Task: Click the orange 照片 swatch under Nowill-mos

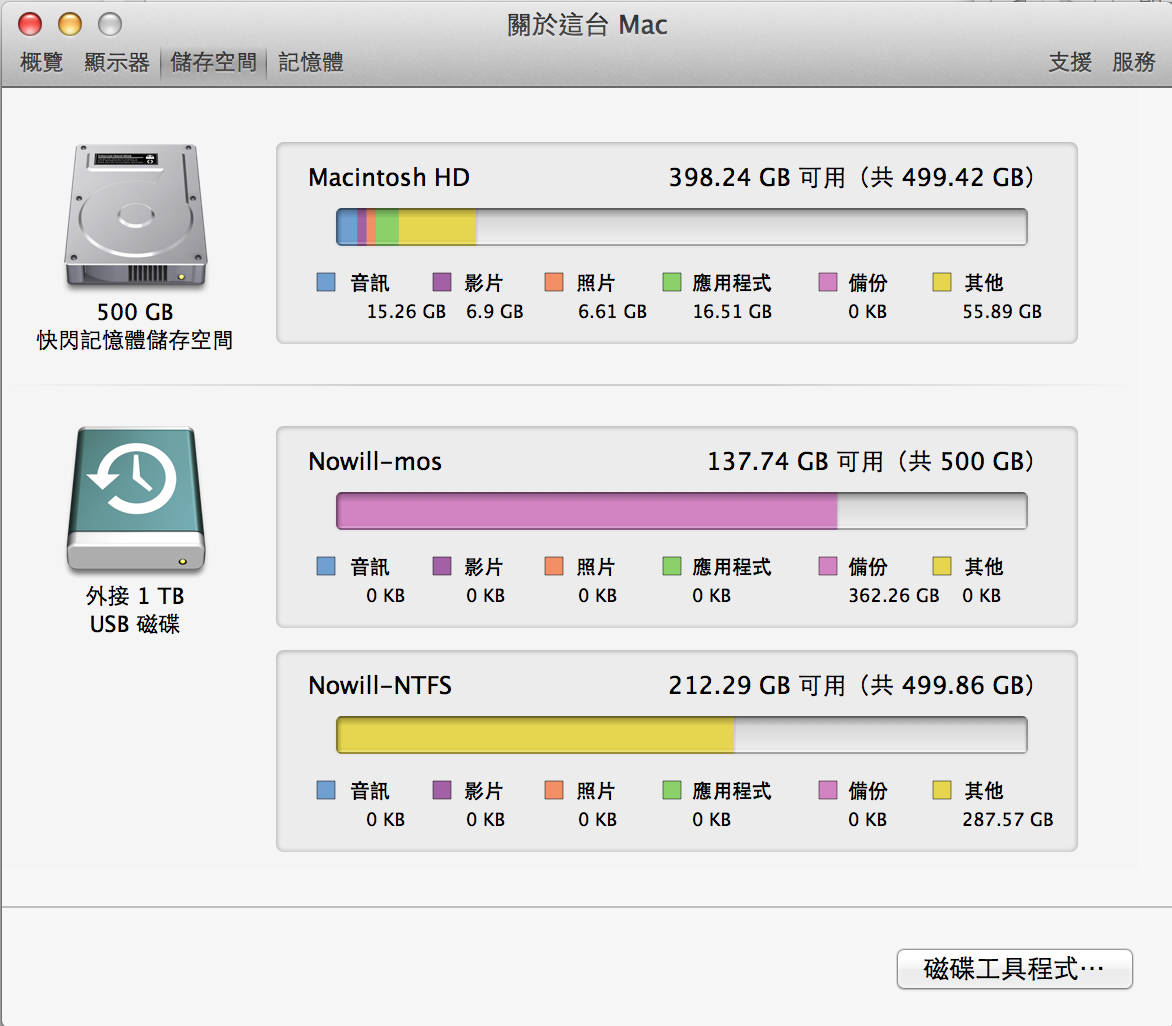Action: [x=554, y=566]
